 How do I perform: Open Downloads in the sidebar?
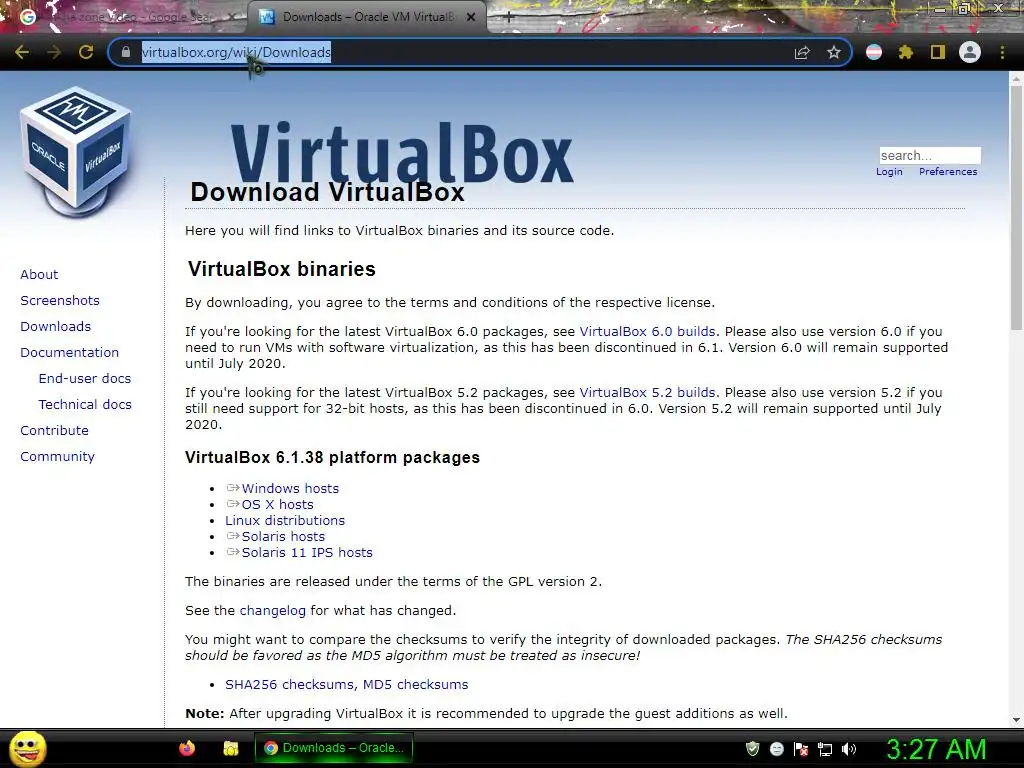[x=56, y=327]
